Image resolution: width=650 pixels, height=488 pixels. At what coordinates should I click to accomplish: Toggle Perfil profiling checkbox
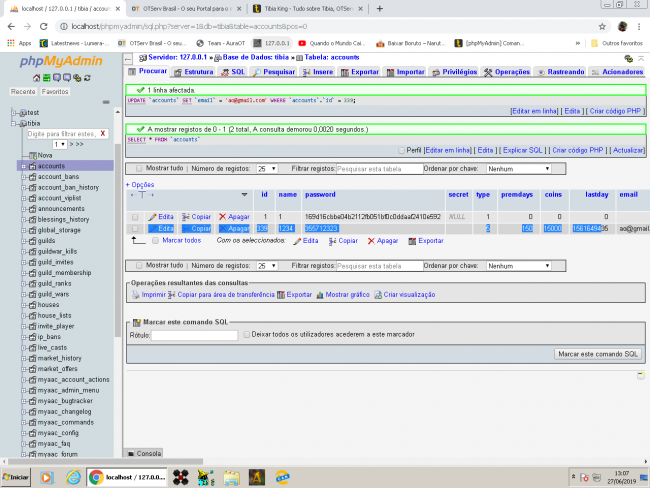coord(401,151)
